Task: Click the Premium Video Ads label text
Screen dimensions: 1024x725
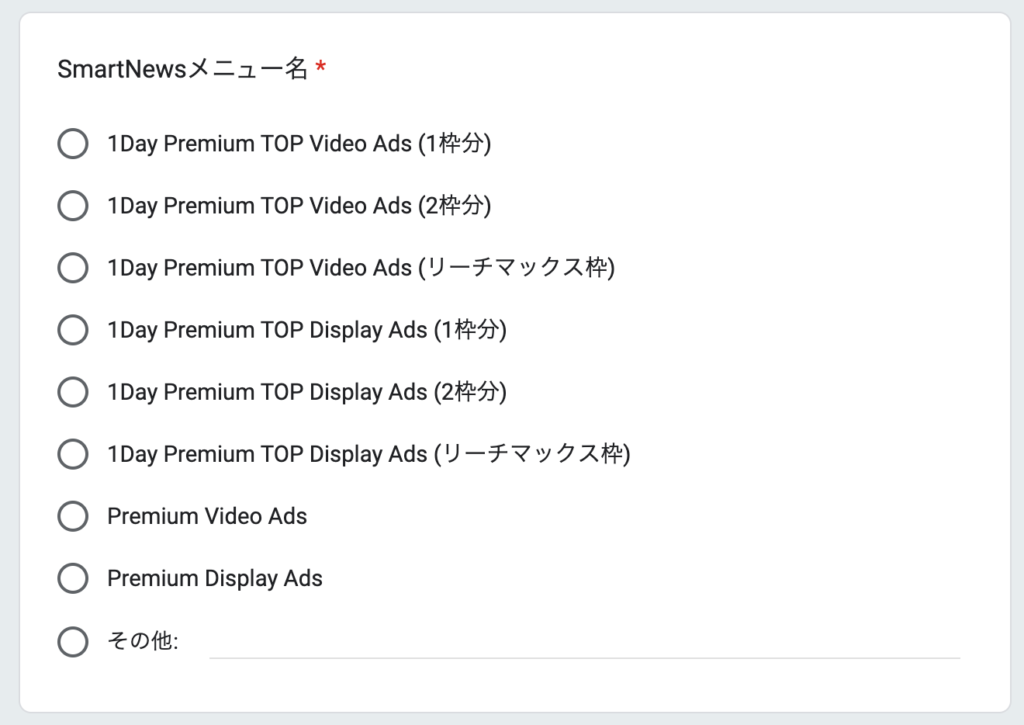Action: click(207, 516)
